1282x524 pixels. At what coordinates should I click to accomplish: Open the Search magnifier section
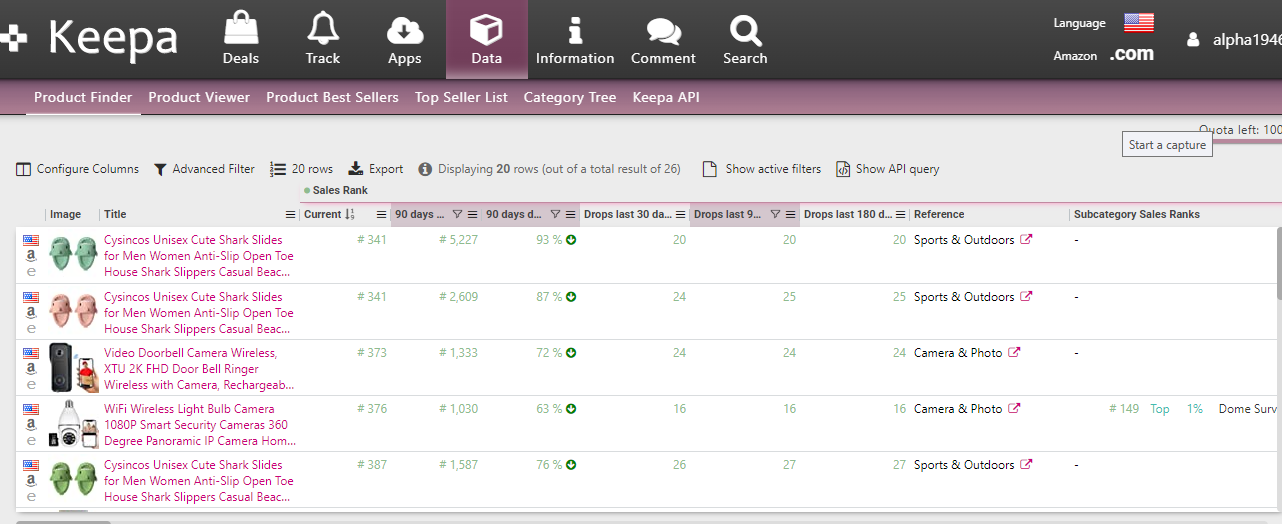pos(745,39)
